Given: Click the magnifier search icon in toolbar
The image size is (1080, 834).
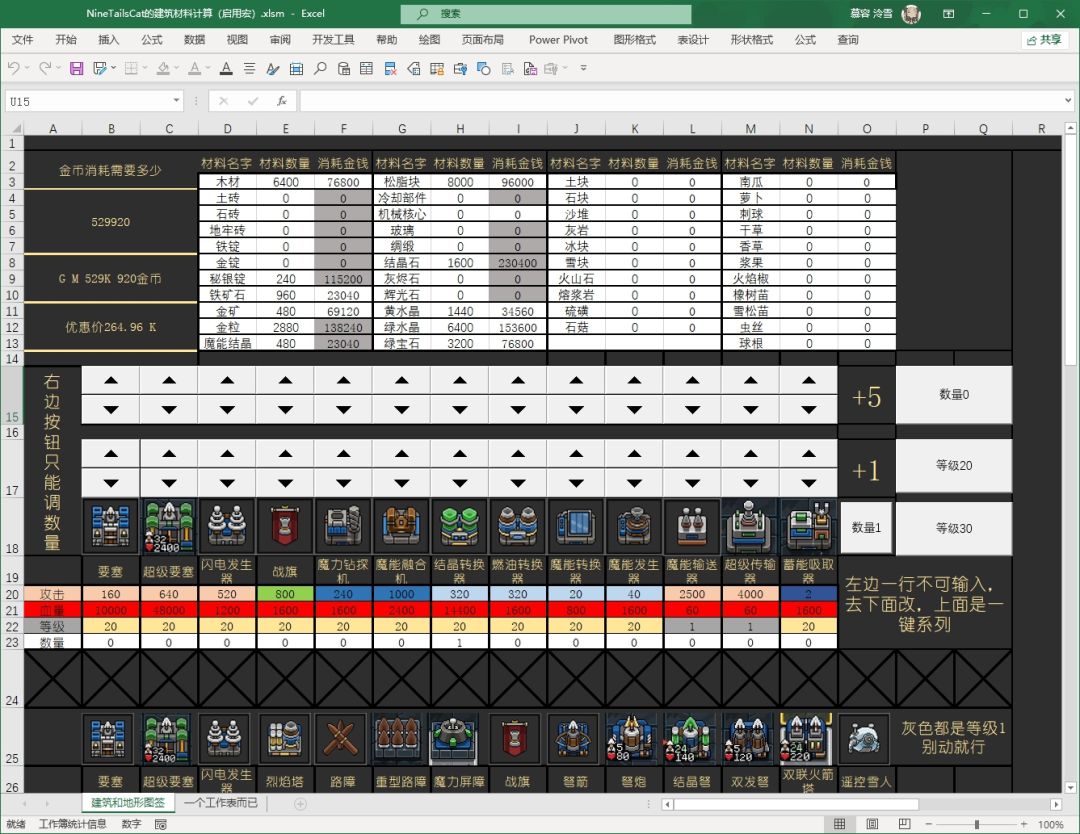Looking at the screenshot, I should pyautogui.click(x=320, y=69).
